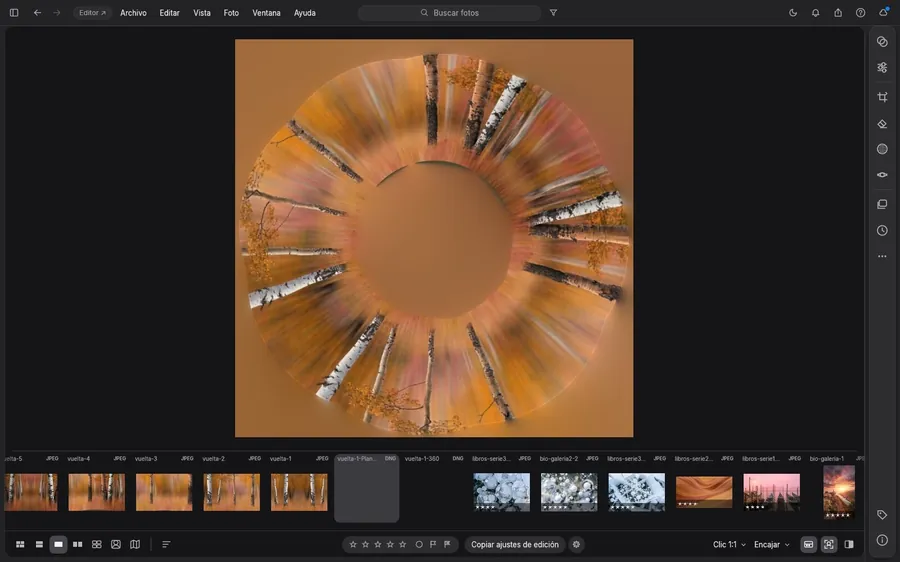Screen dimensions: 900x562
Task: Toggle filmstrip visibility button
Action: [808, 544]
